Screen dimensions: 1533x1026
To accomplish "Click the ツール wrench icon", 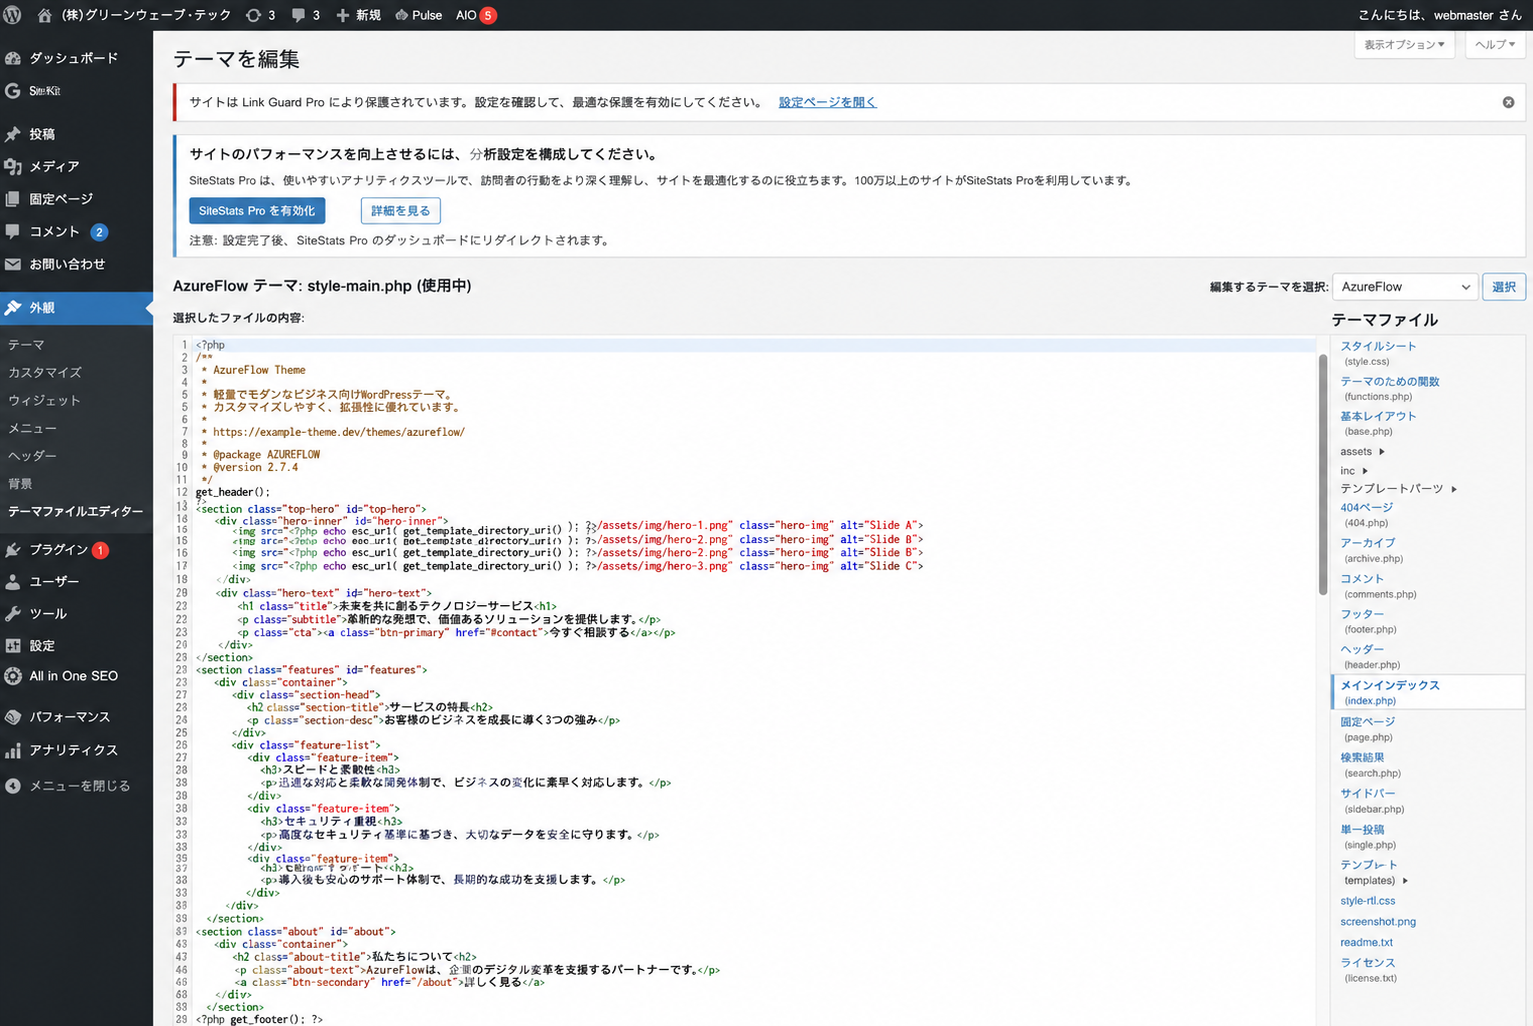I will click(13, 613).
